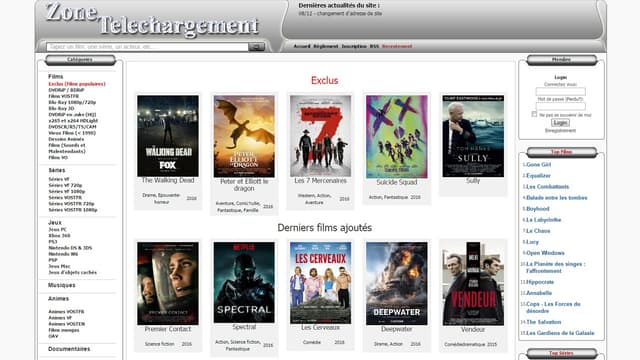
Task: Click the red Recrutement link
Action: click(397, 47)
